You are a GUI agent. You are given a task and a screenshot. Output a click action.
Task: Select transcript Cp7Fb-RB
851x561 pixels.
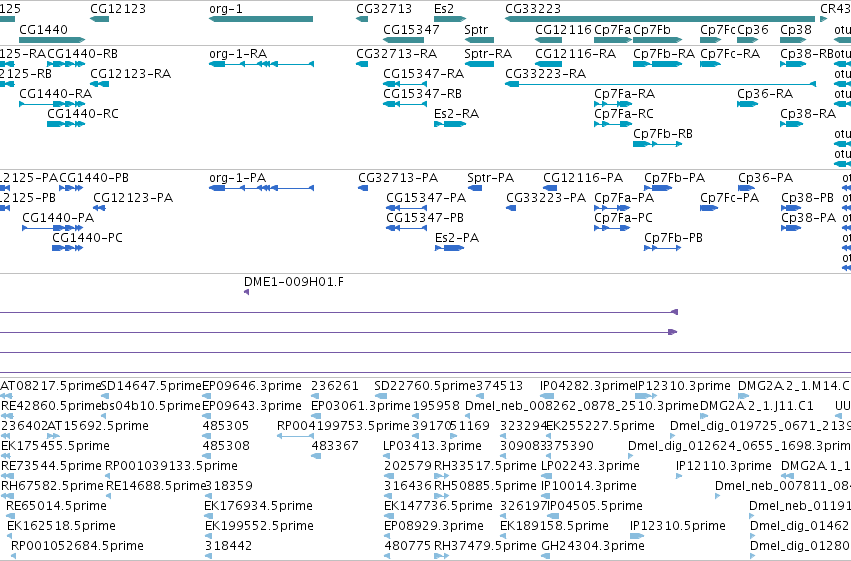coord(657,144)
